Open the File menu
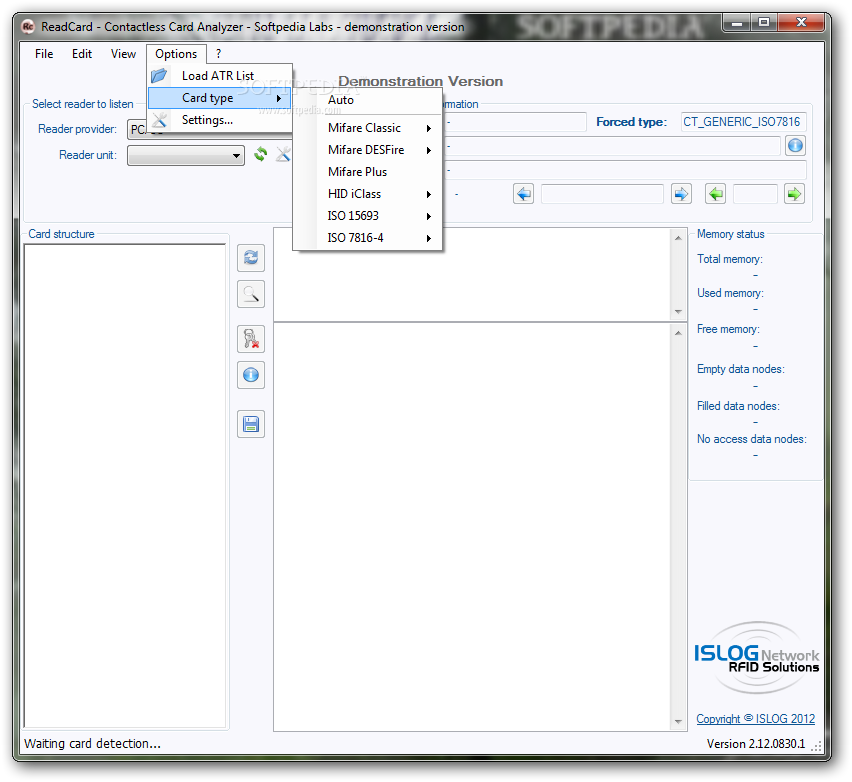Screen dimensions: 852x782 click(44, 54)
